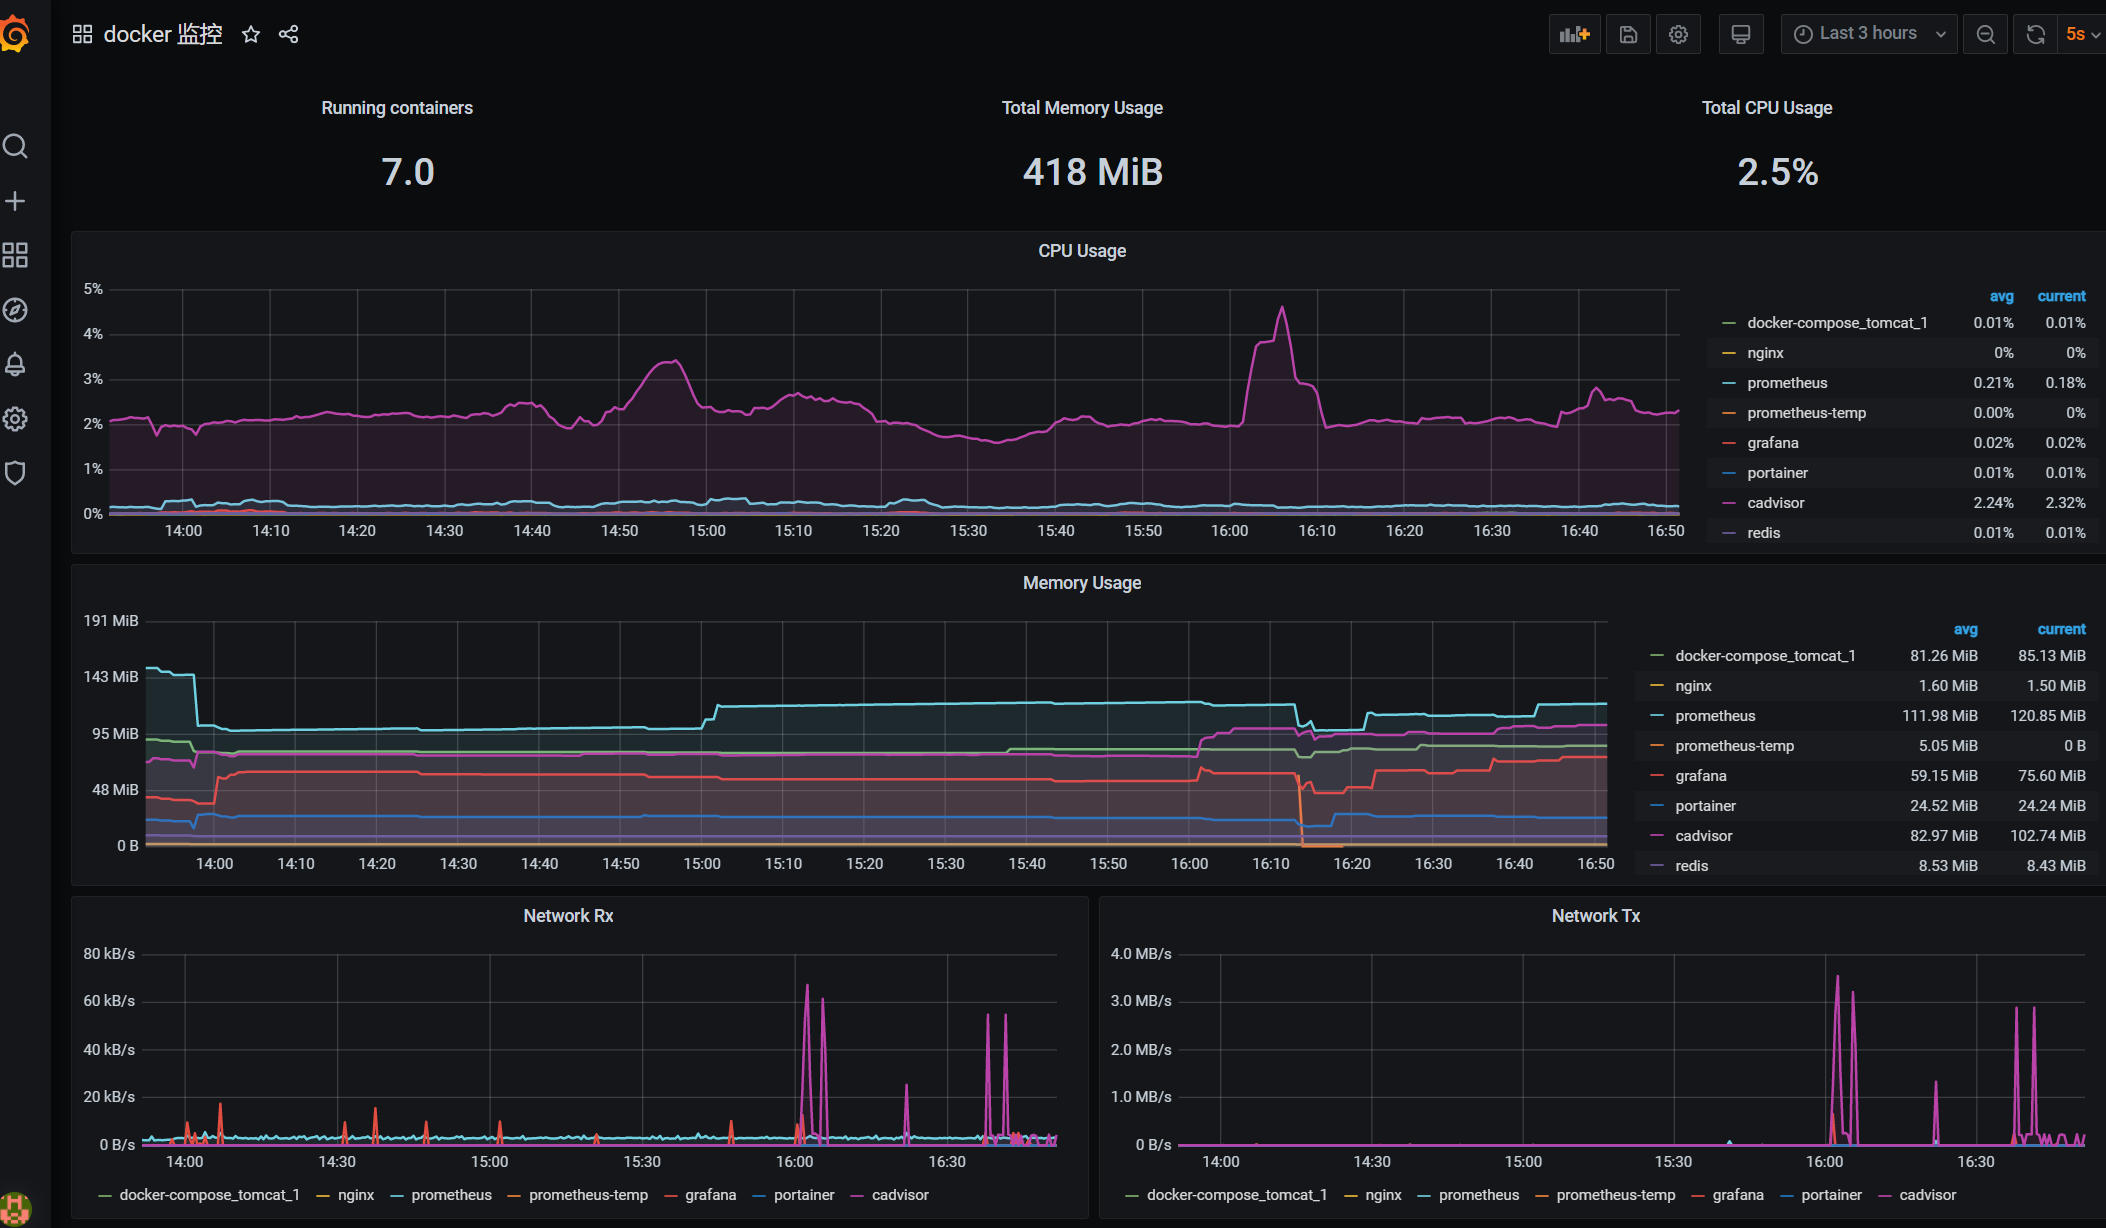Open the Memory Usage panel title menu

1082,583
